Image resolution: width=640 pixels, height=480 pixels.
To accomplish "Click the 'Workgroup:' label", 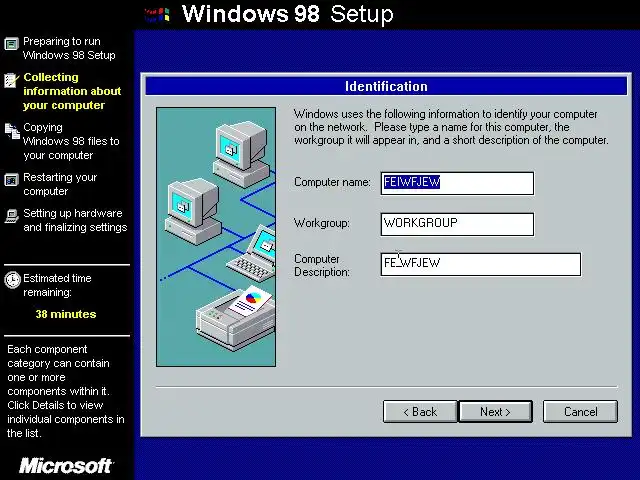I will click(322, 223).
